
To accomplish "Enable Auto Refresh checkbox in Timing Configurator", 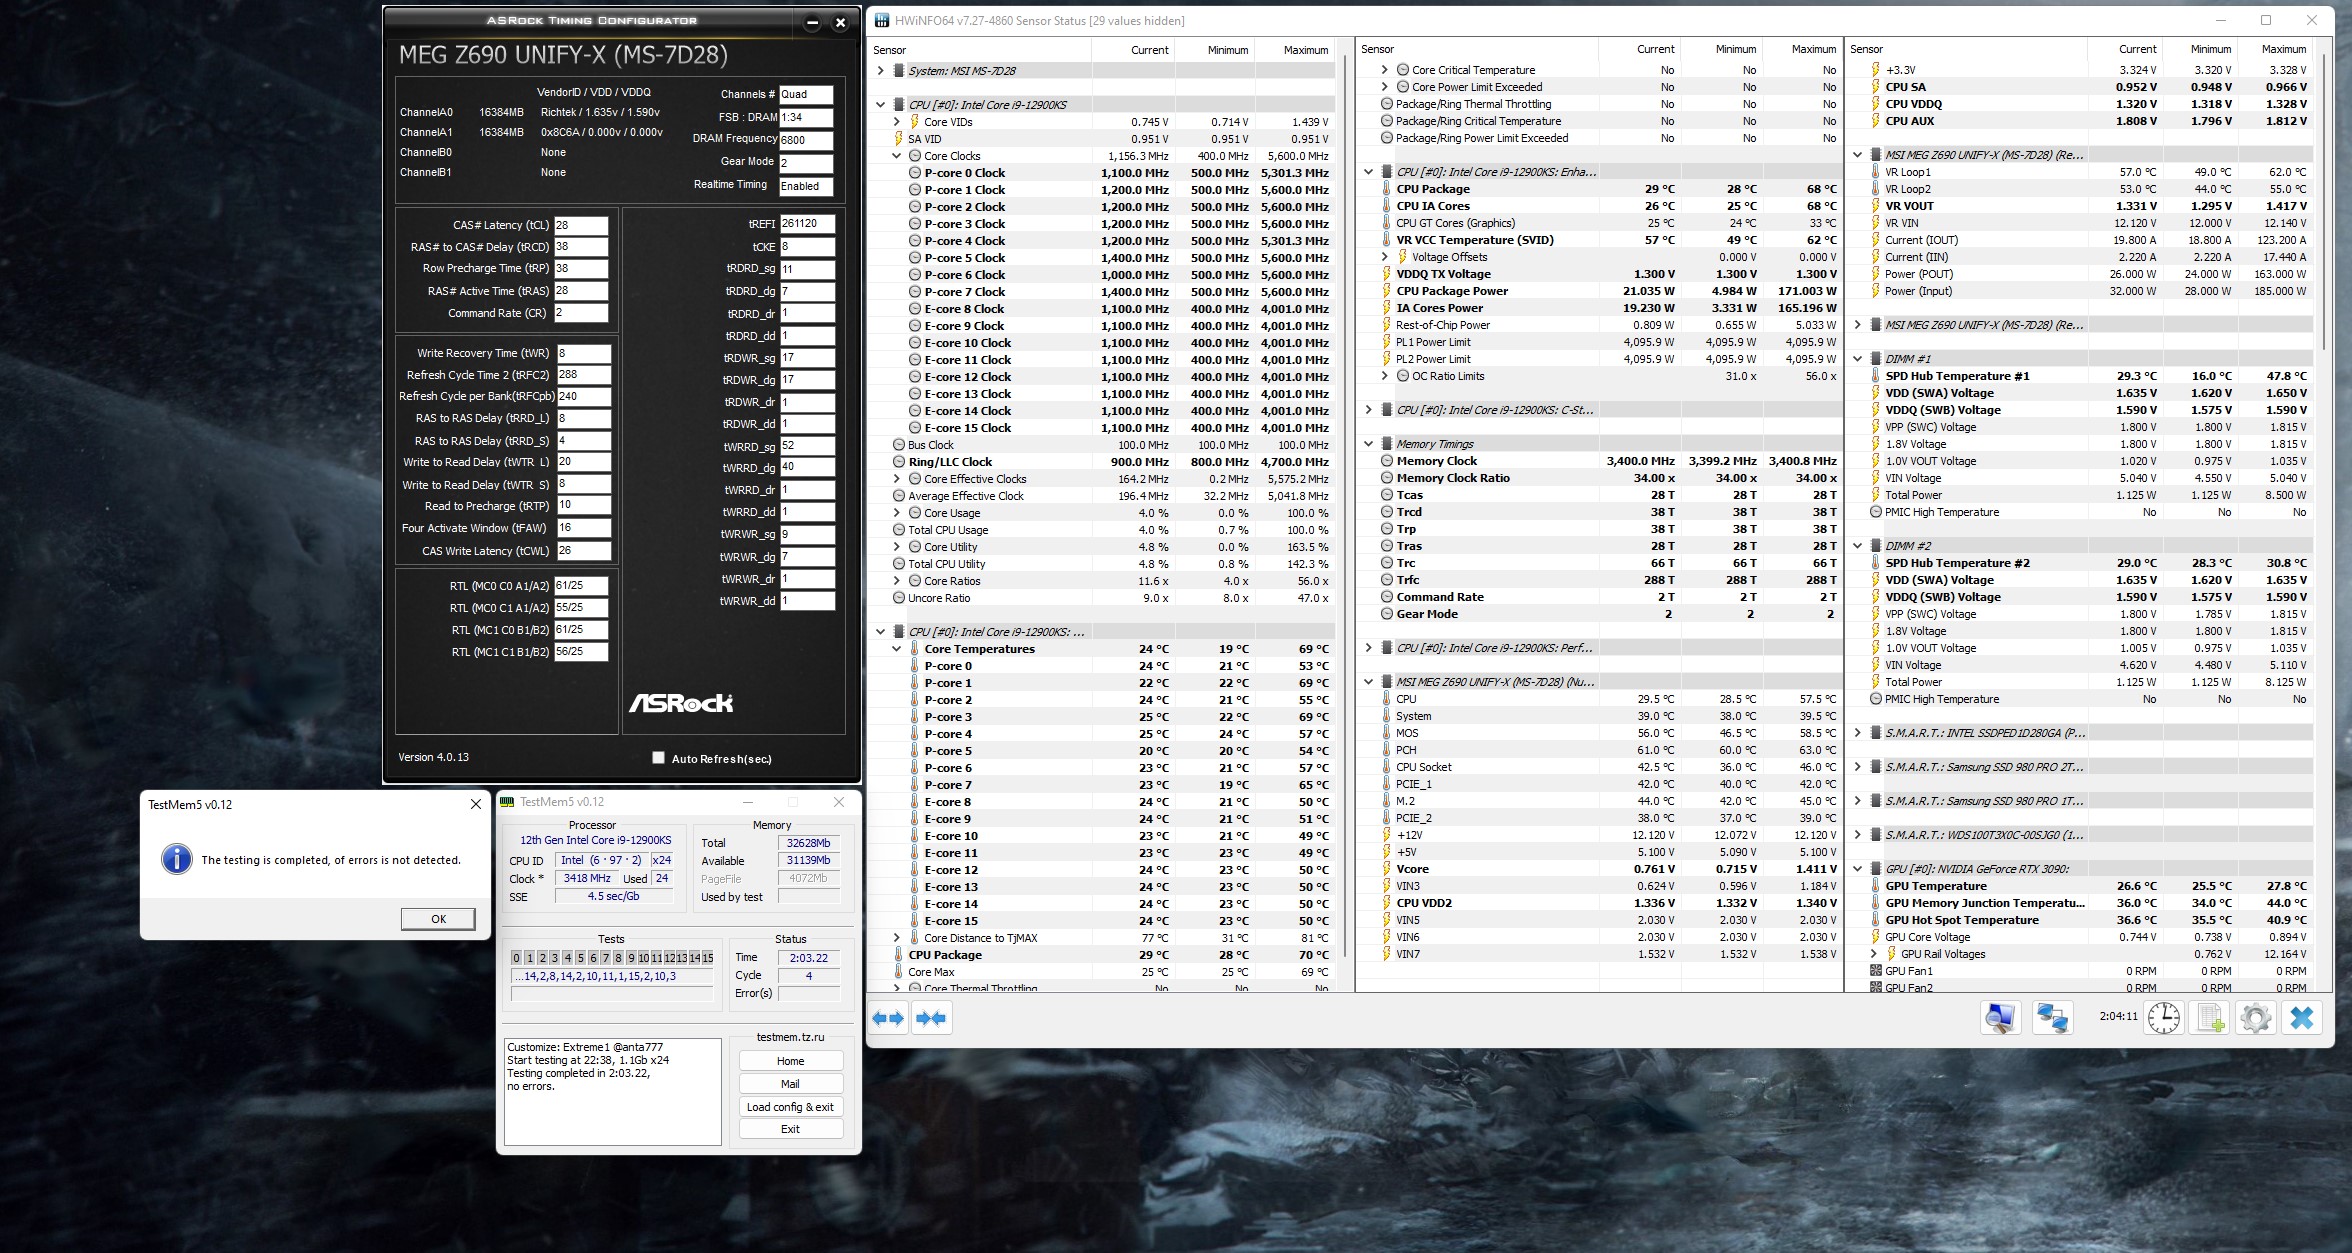I will (658, 758).
